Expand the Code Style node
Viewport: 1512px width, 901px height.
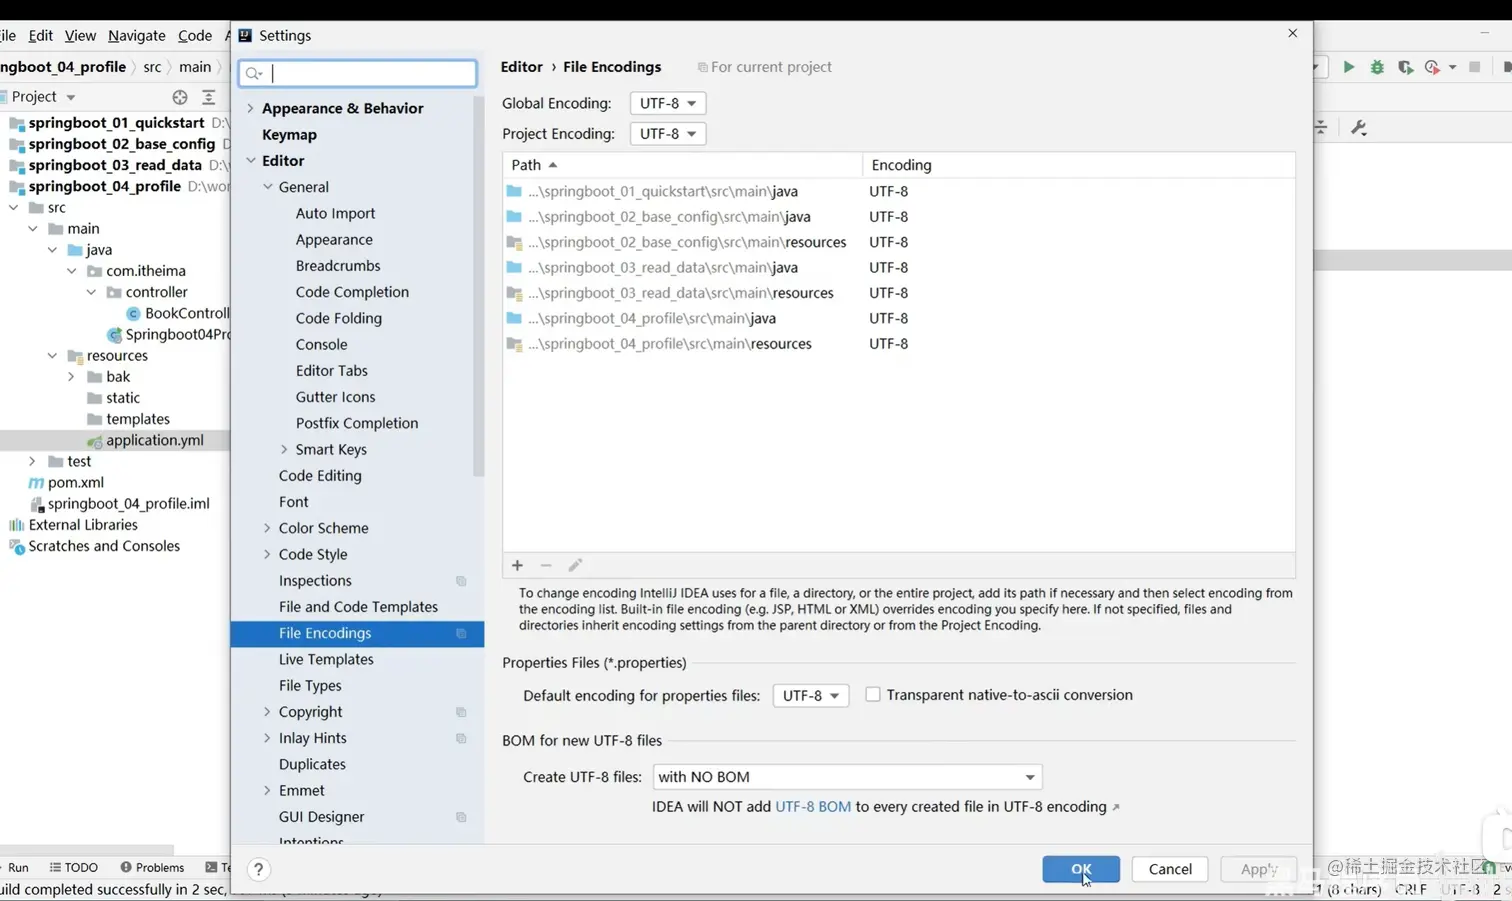[x=267, y=554]
